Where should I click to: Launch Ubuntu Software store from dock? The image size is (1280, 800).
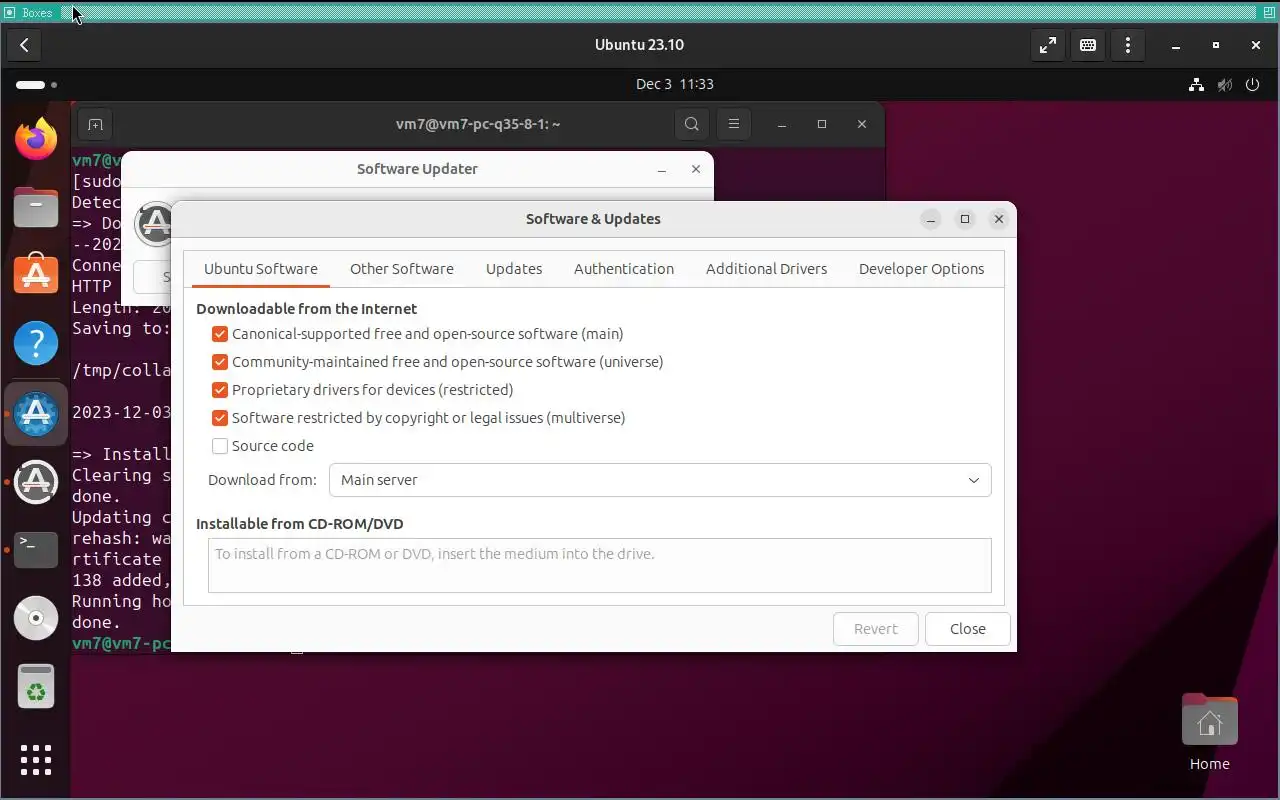[36, 273]
